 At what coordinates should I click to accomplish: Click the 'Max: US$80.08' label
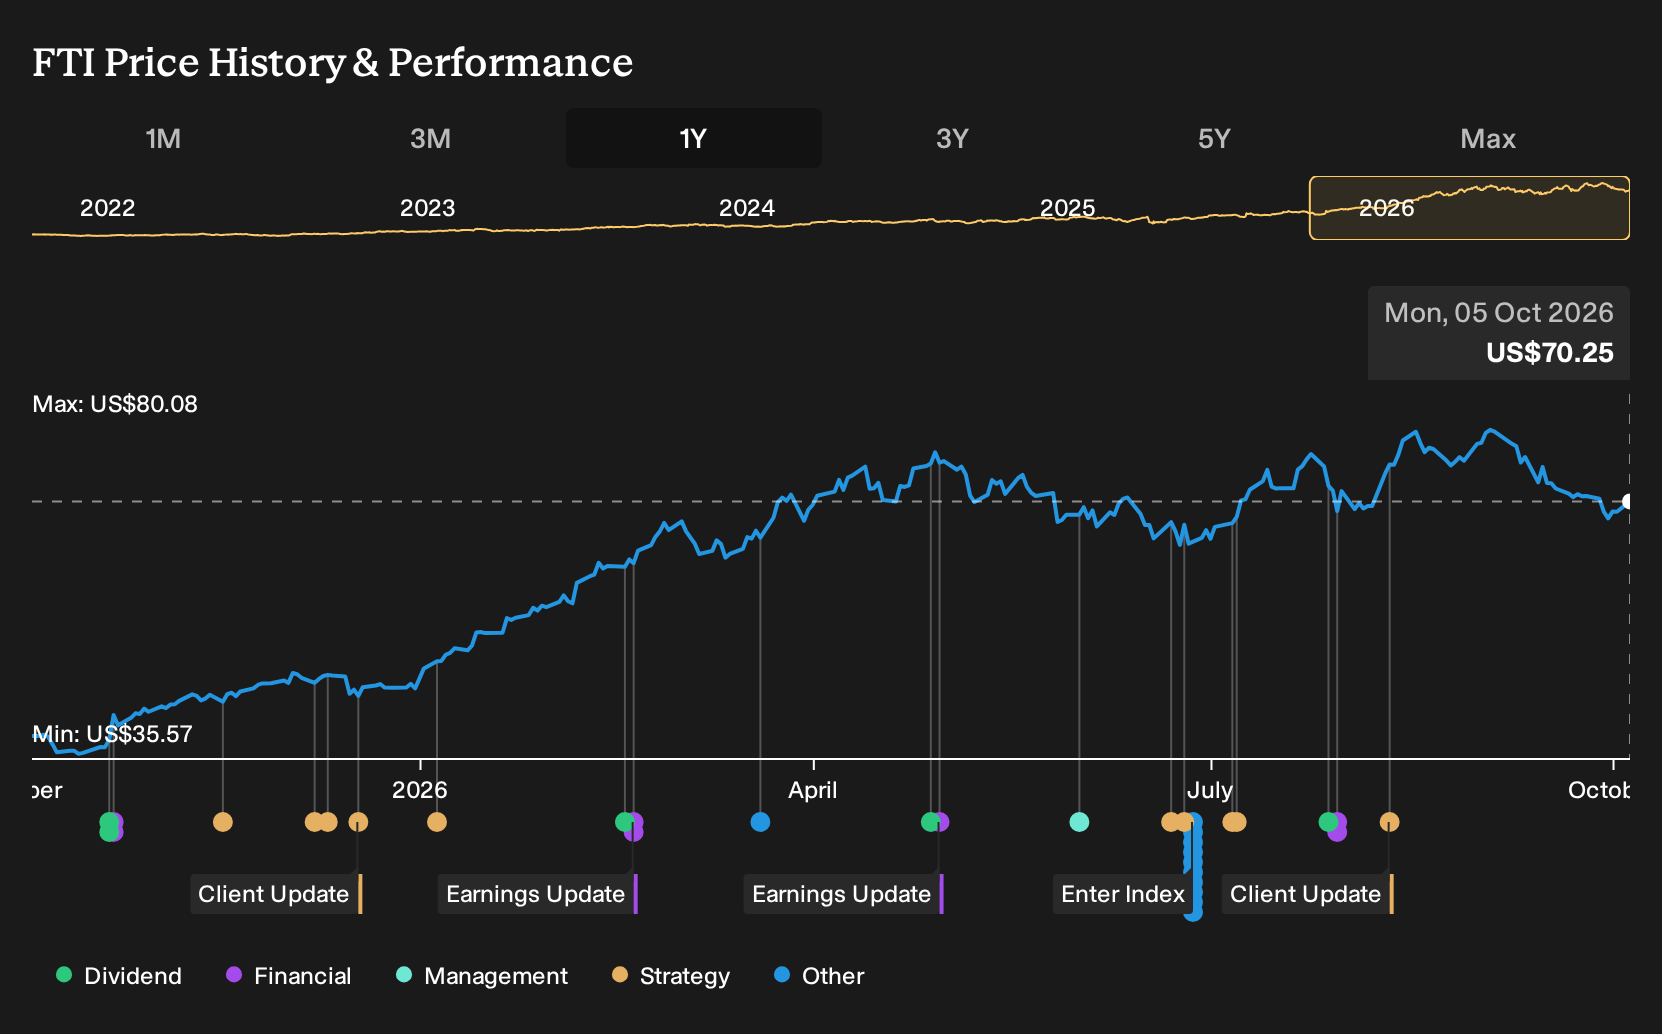click(115, 404)
